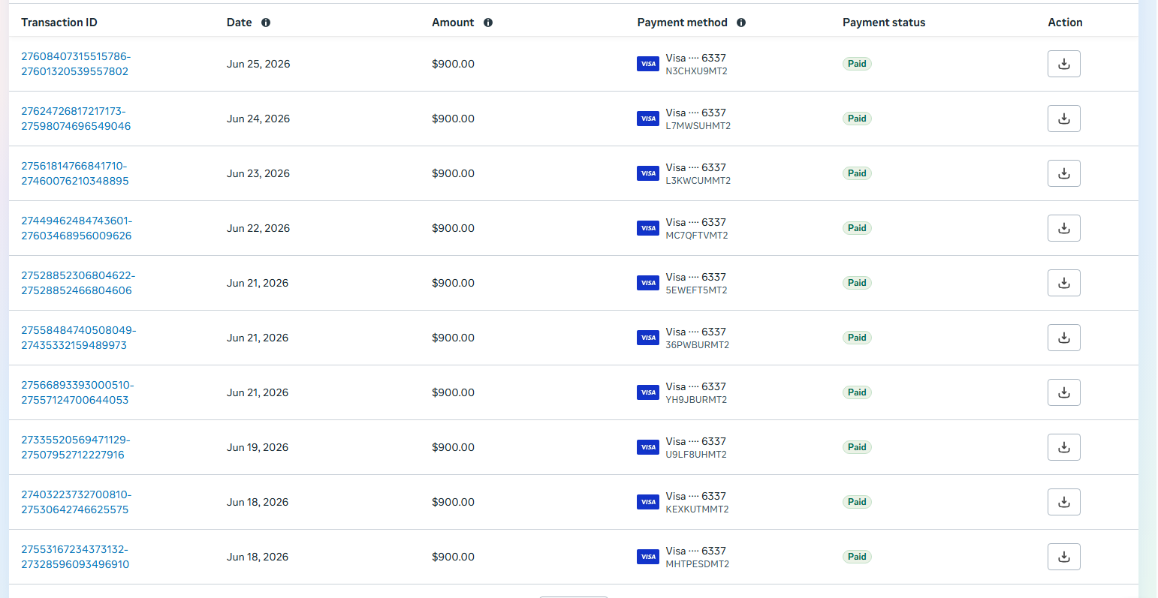
Task: Click the Amount column header
Action: (x=453, y=22)
